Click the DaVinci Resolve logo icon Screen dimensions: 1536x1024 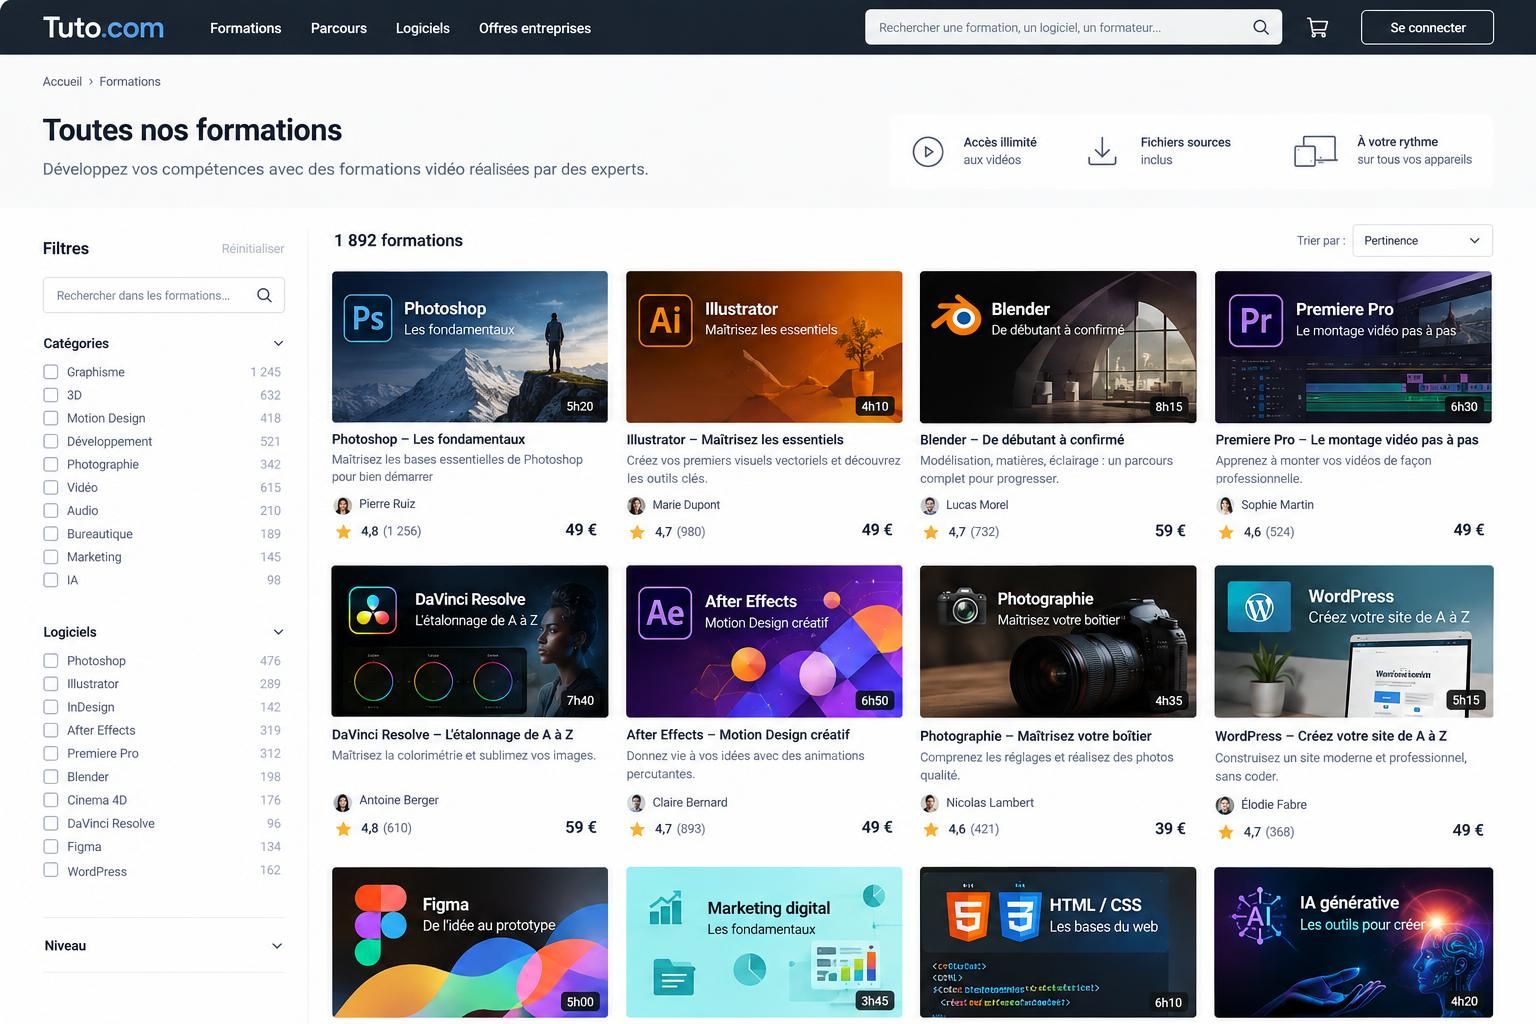372,609
